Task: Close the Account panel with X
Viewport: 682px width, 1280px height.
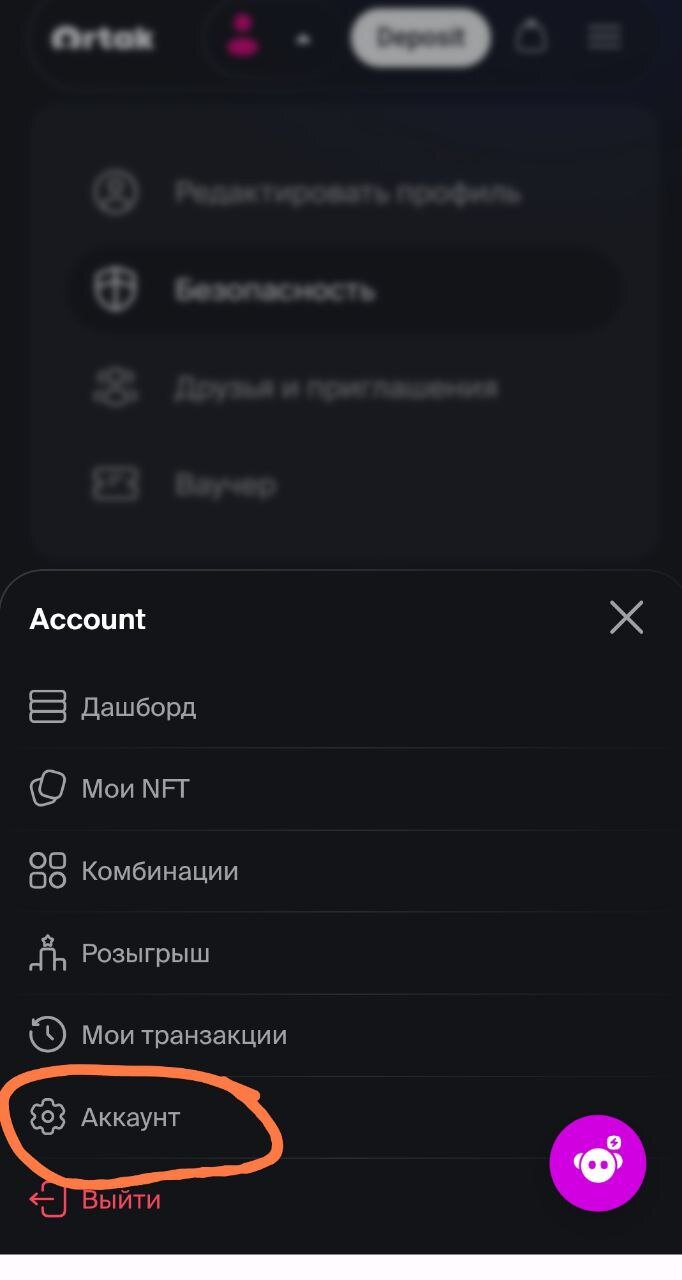Action: click(627, 618)
